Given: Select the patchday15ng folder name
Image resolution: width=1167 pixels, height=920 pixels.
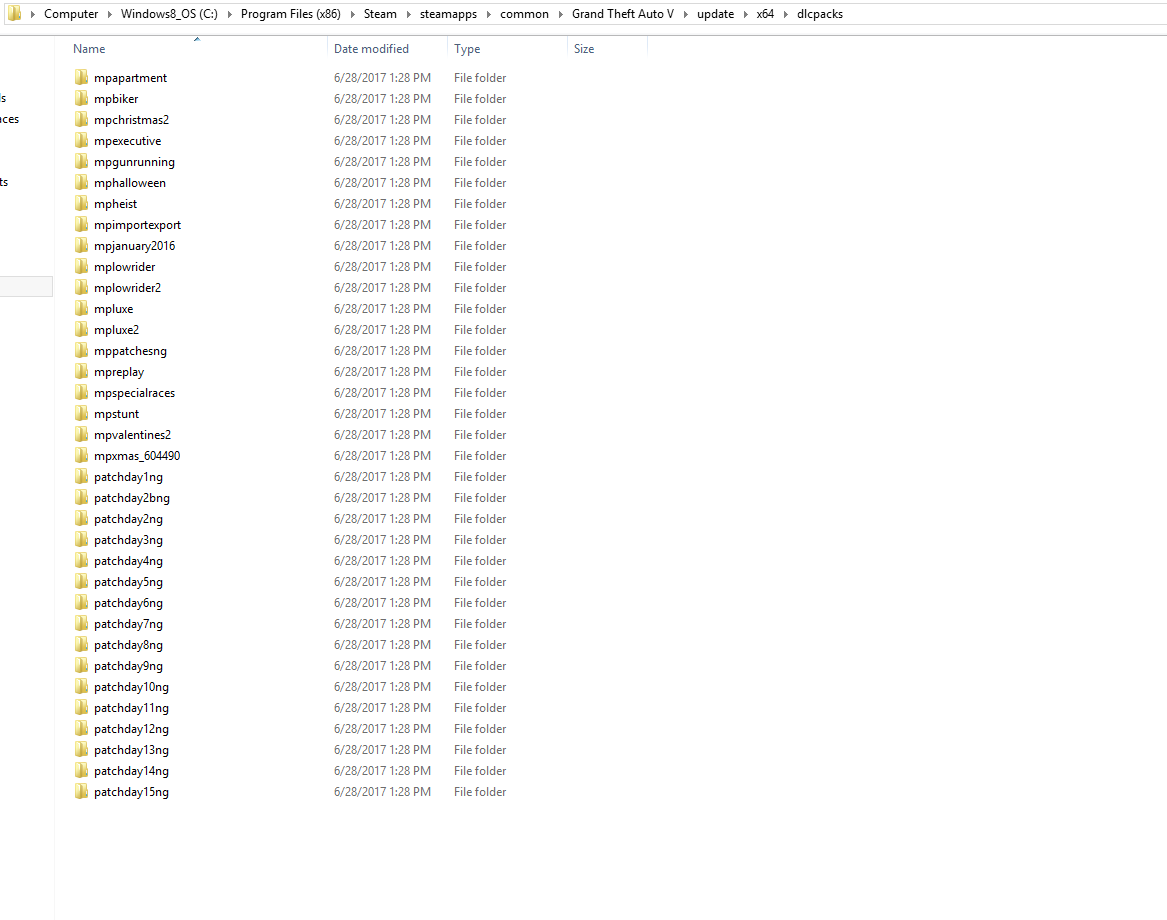Looking at the screenshot, I should coord(131,792).
